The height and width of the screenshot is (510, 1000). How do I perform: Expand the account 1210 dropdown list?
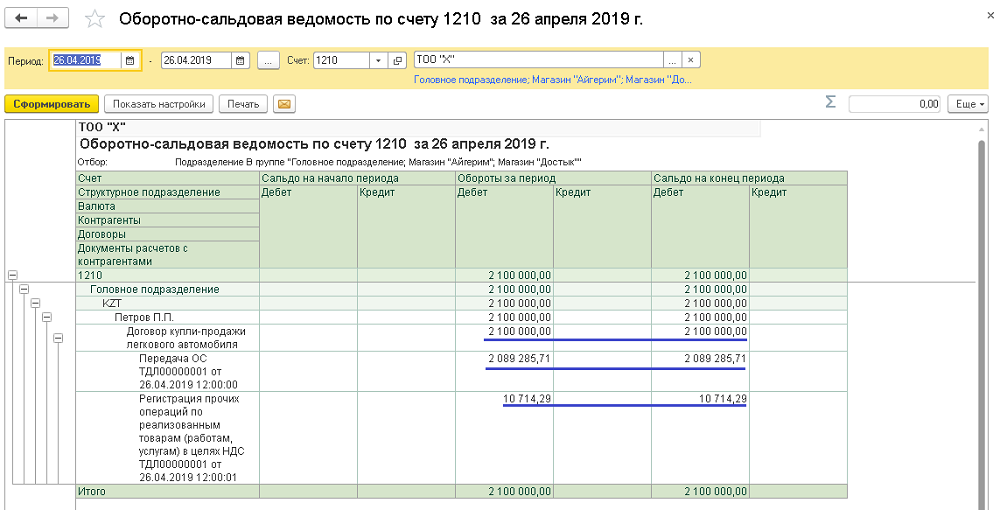[378, 60]
